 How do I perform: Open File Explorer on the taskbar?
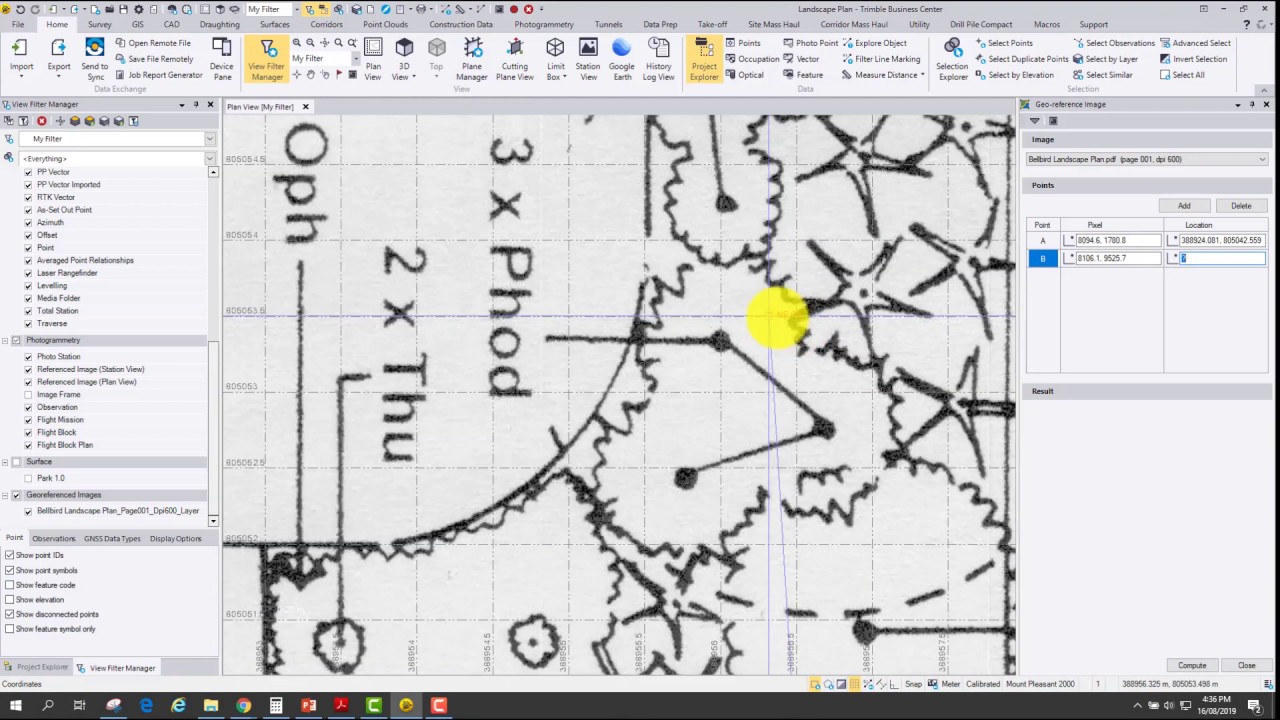(211, 705)
